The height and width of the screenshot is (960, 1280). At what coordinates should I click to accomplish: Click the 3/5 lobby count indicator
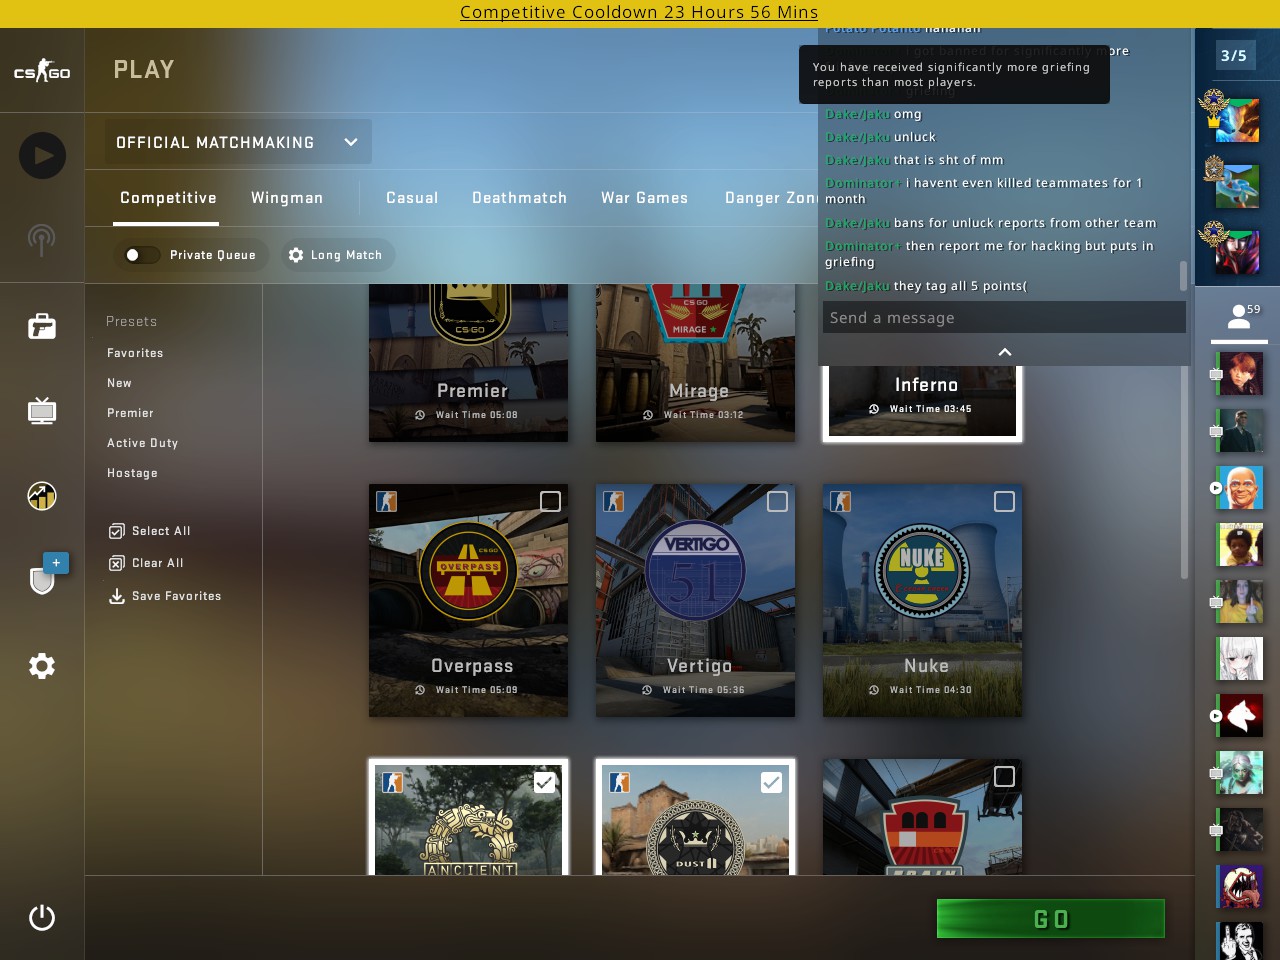1234,56
